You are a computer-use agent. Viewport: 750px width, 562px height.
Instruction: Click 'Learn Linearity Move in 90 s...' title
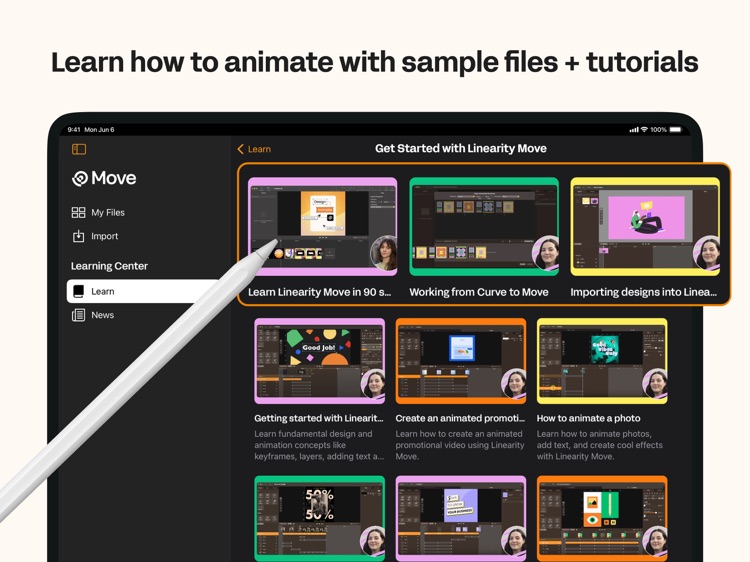tap(320, 292)
